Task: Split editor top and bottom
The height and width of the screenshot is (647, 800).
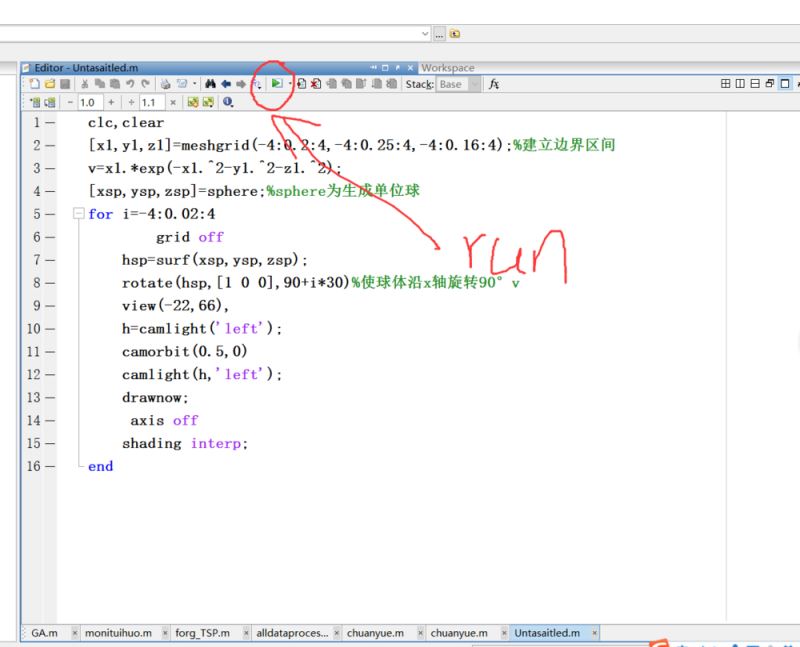Action: (755, 84)
